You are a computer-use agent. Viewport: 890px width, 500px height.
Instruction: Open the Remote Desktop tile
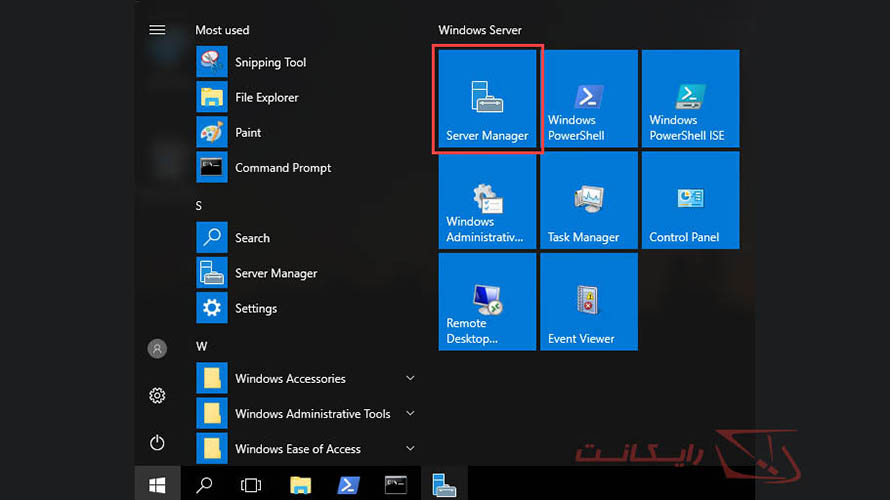tap(487, 302)
